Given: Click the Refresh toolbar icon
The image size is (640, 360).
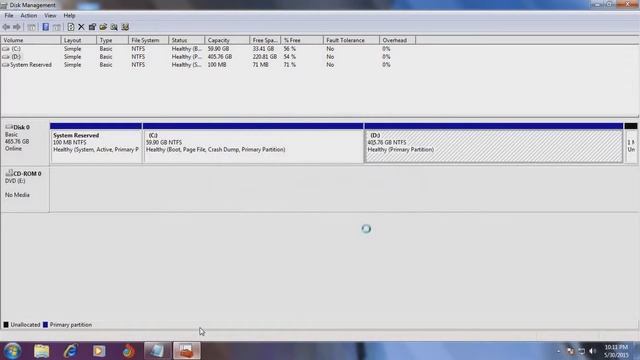Looking at the screenshot, I should coord(71,27).
